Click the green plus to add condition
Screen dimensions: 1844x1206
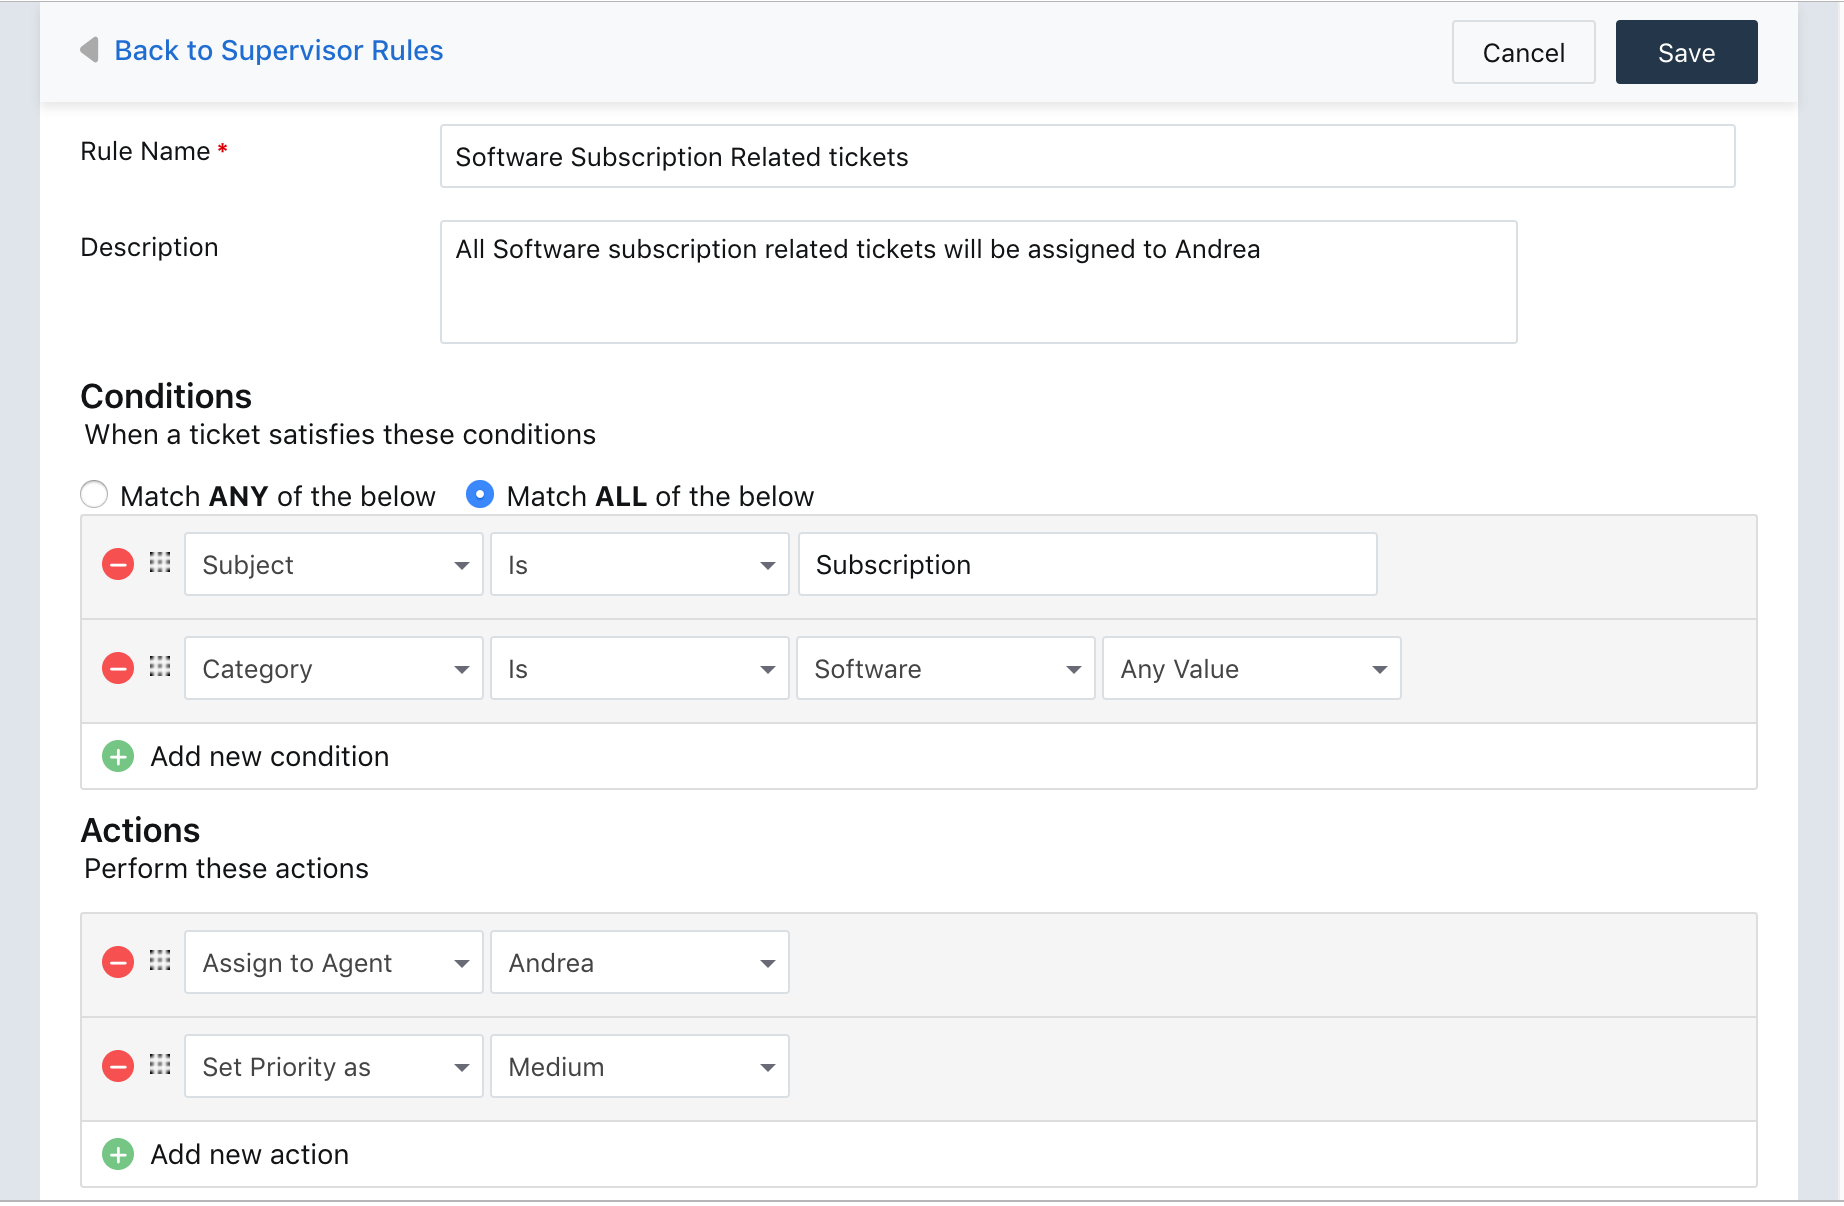point(118,756)
